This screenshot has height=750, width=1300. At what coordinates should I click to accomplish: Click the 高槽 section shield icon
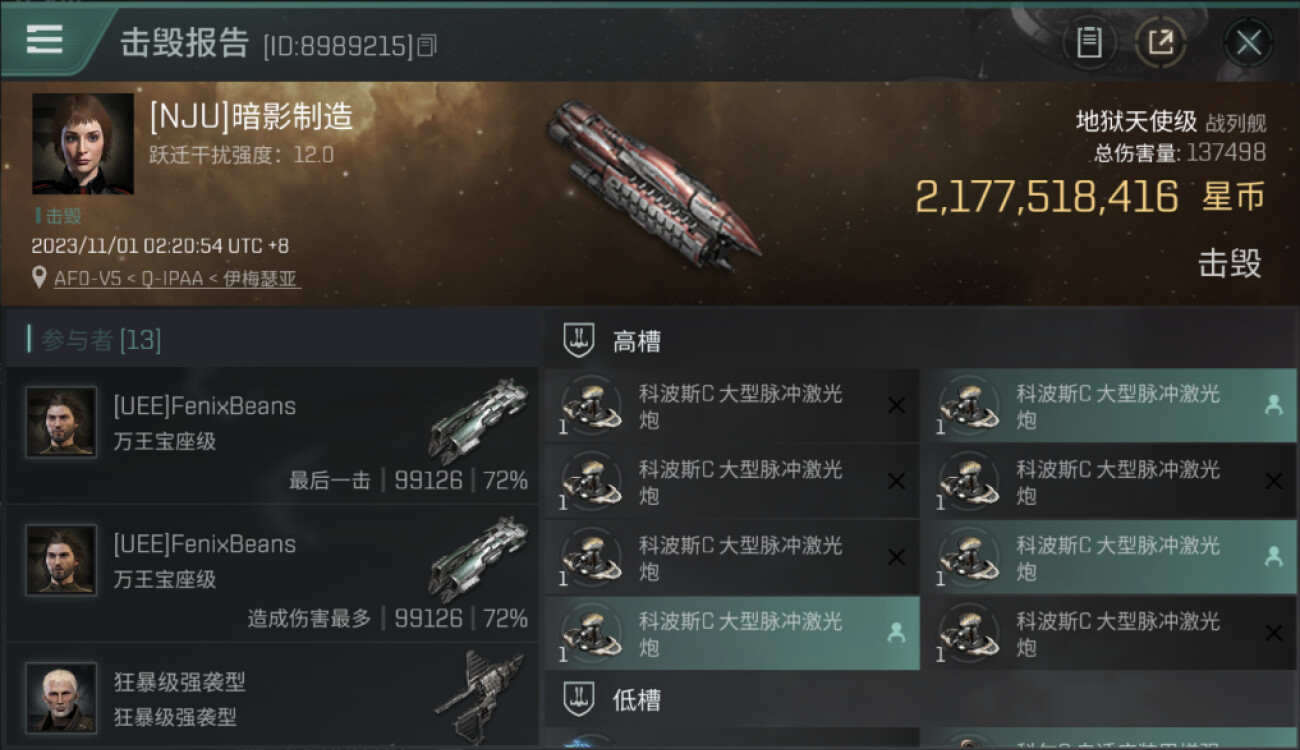click(579, 341)
